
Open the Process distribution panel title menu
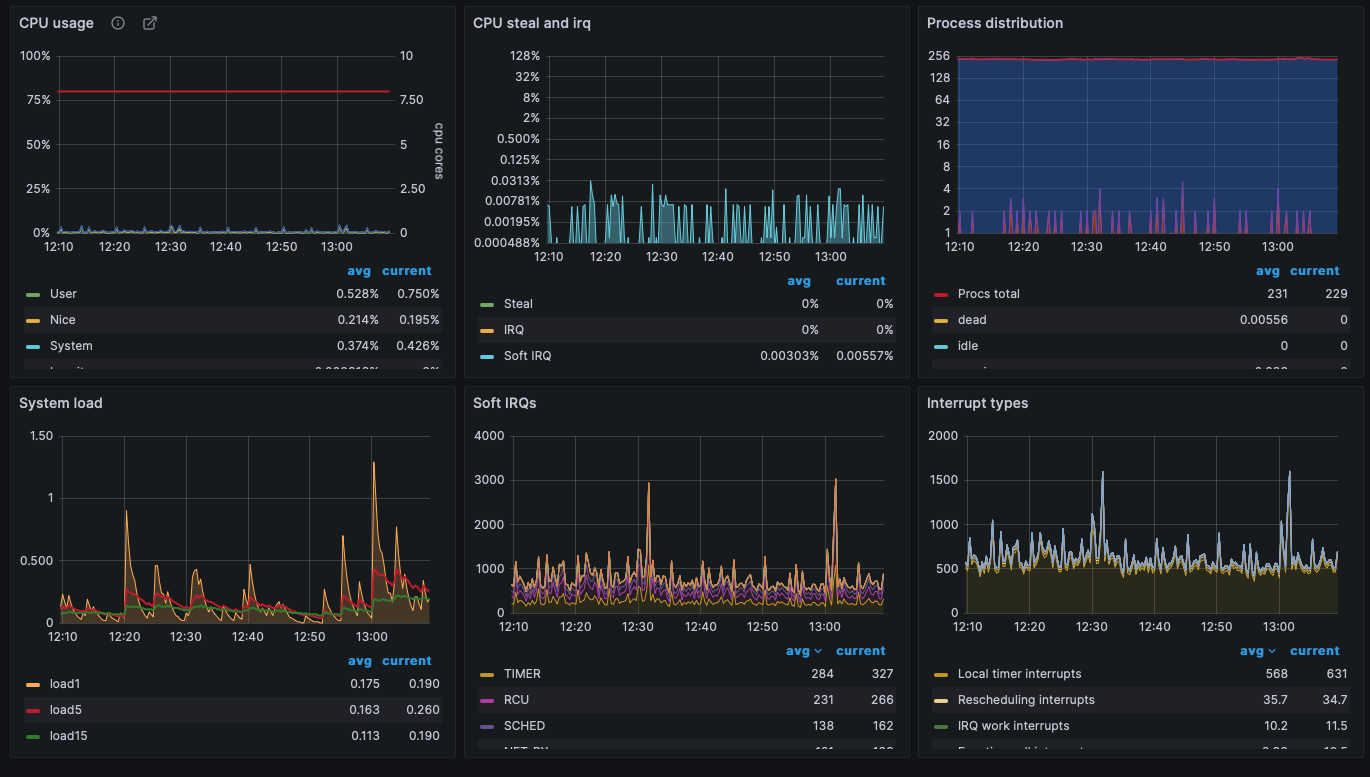[995, 23]
